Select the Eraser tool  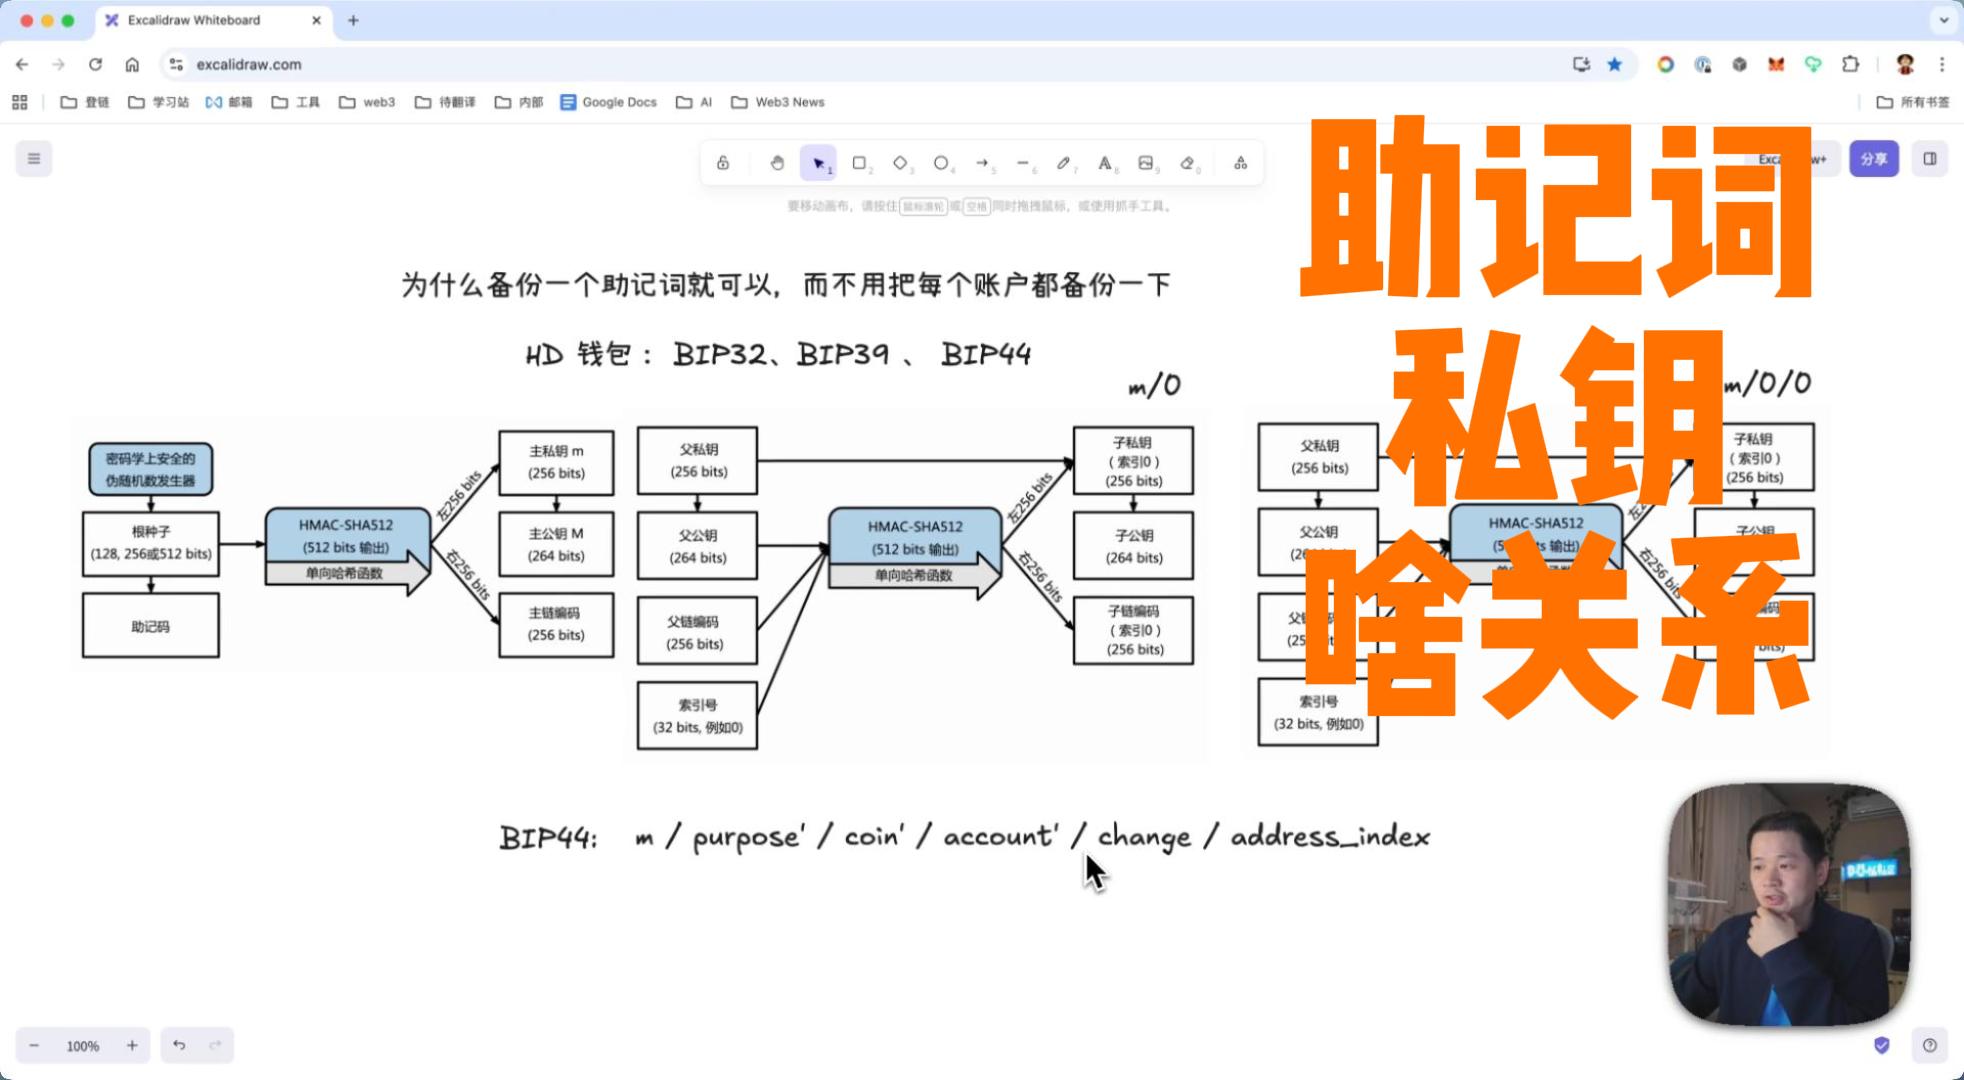pyautogui.click(x=1187, y=163)
